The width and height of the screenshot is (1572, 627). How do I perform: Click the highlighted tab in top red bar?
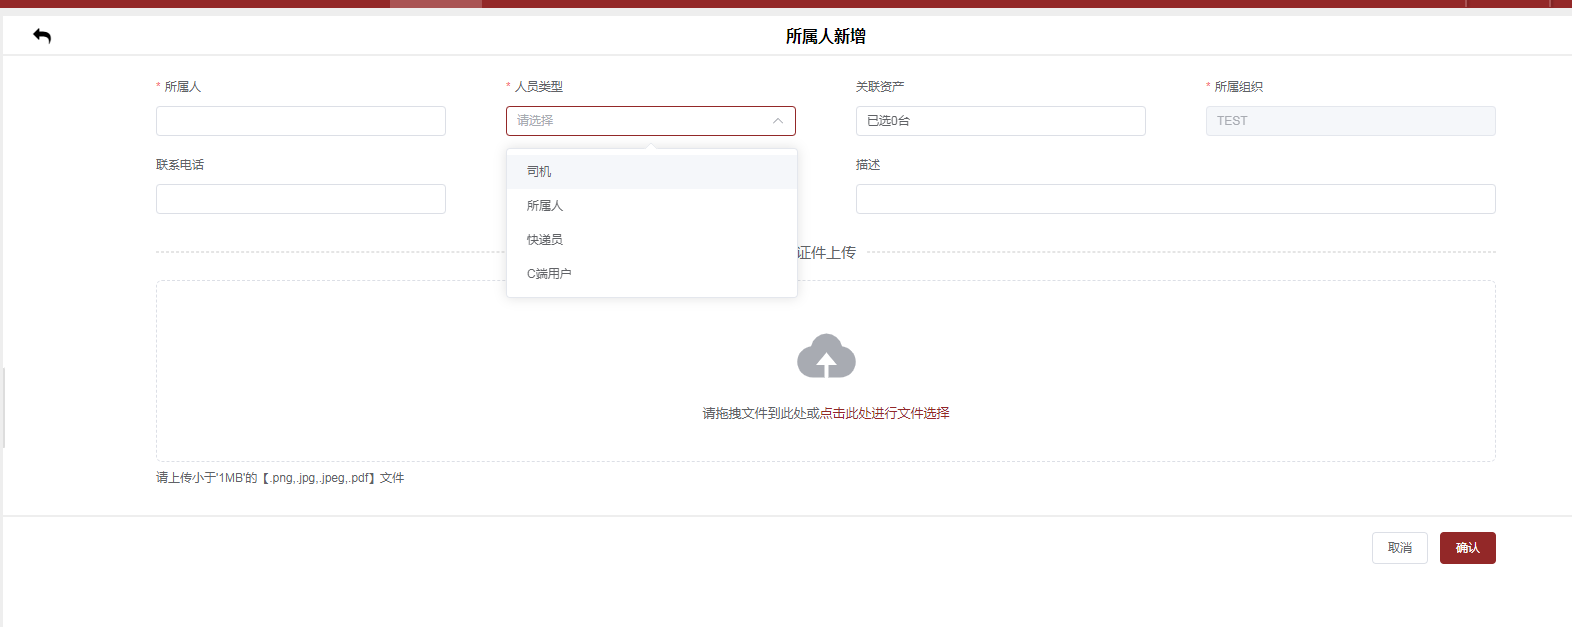(435, 4)
